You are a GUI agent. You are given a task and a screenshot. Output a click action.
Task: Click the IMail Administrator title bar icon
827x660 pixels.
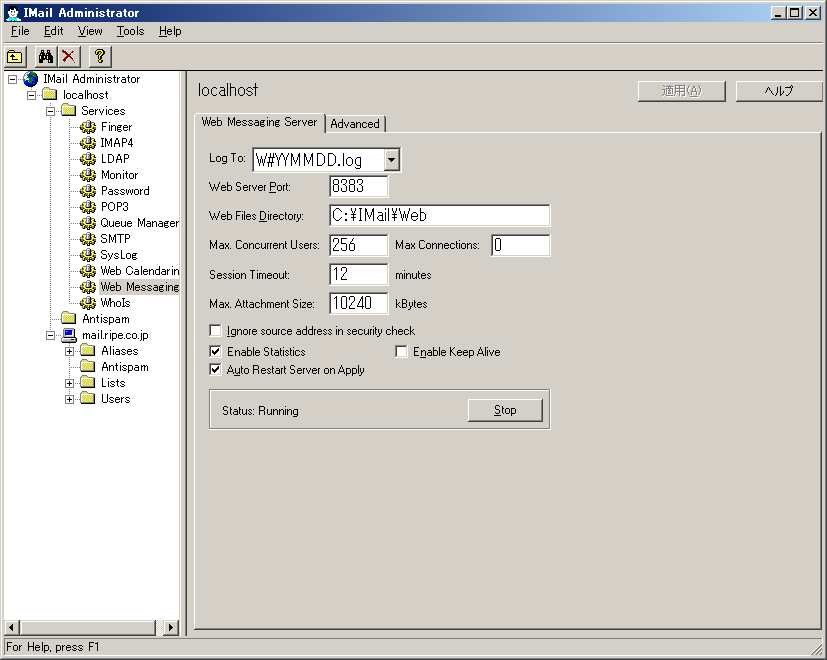click(x=13, y=13)
